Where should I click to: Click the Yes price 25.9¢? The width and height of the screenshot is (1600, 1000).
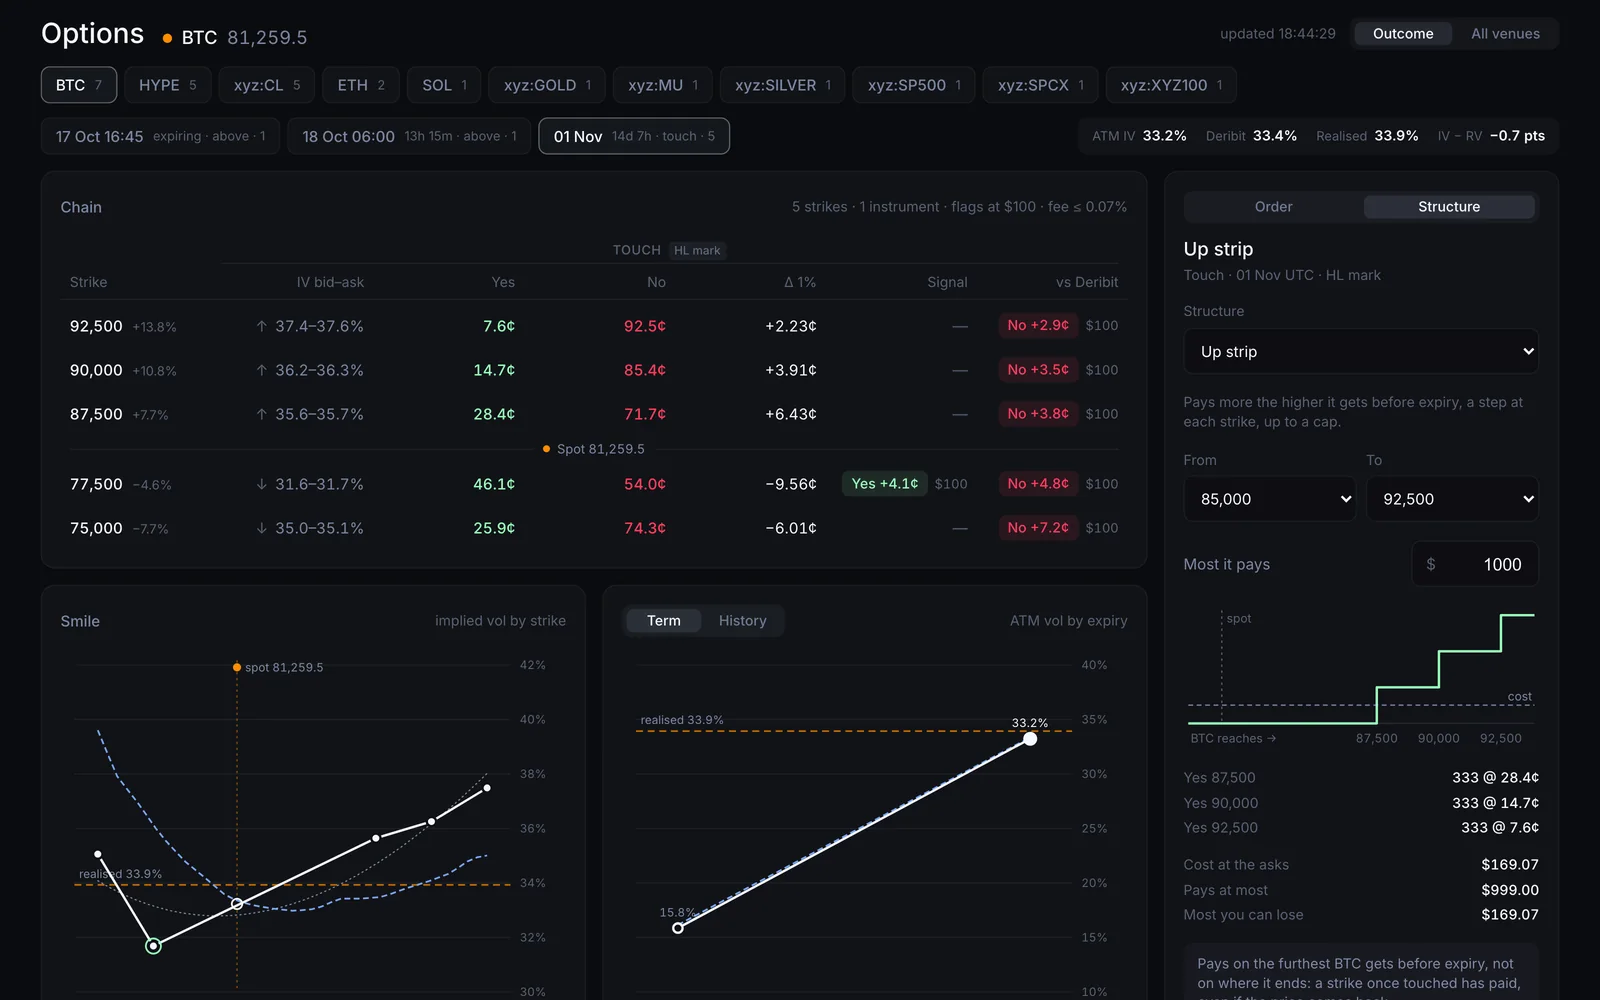(494, 528)
